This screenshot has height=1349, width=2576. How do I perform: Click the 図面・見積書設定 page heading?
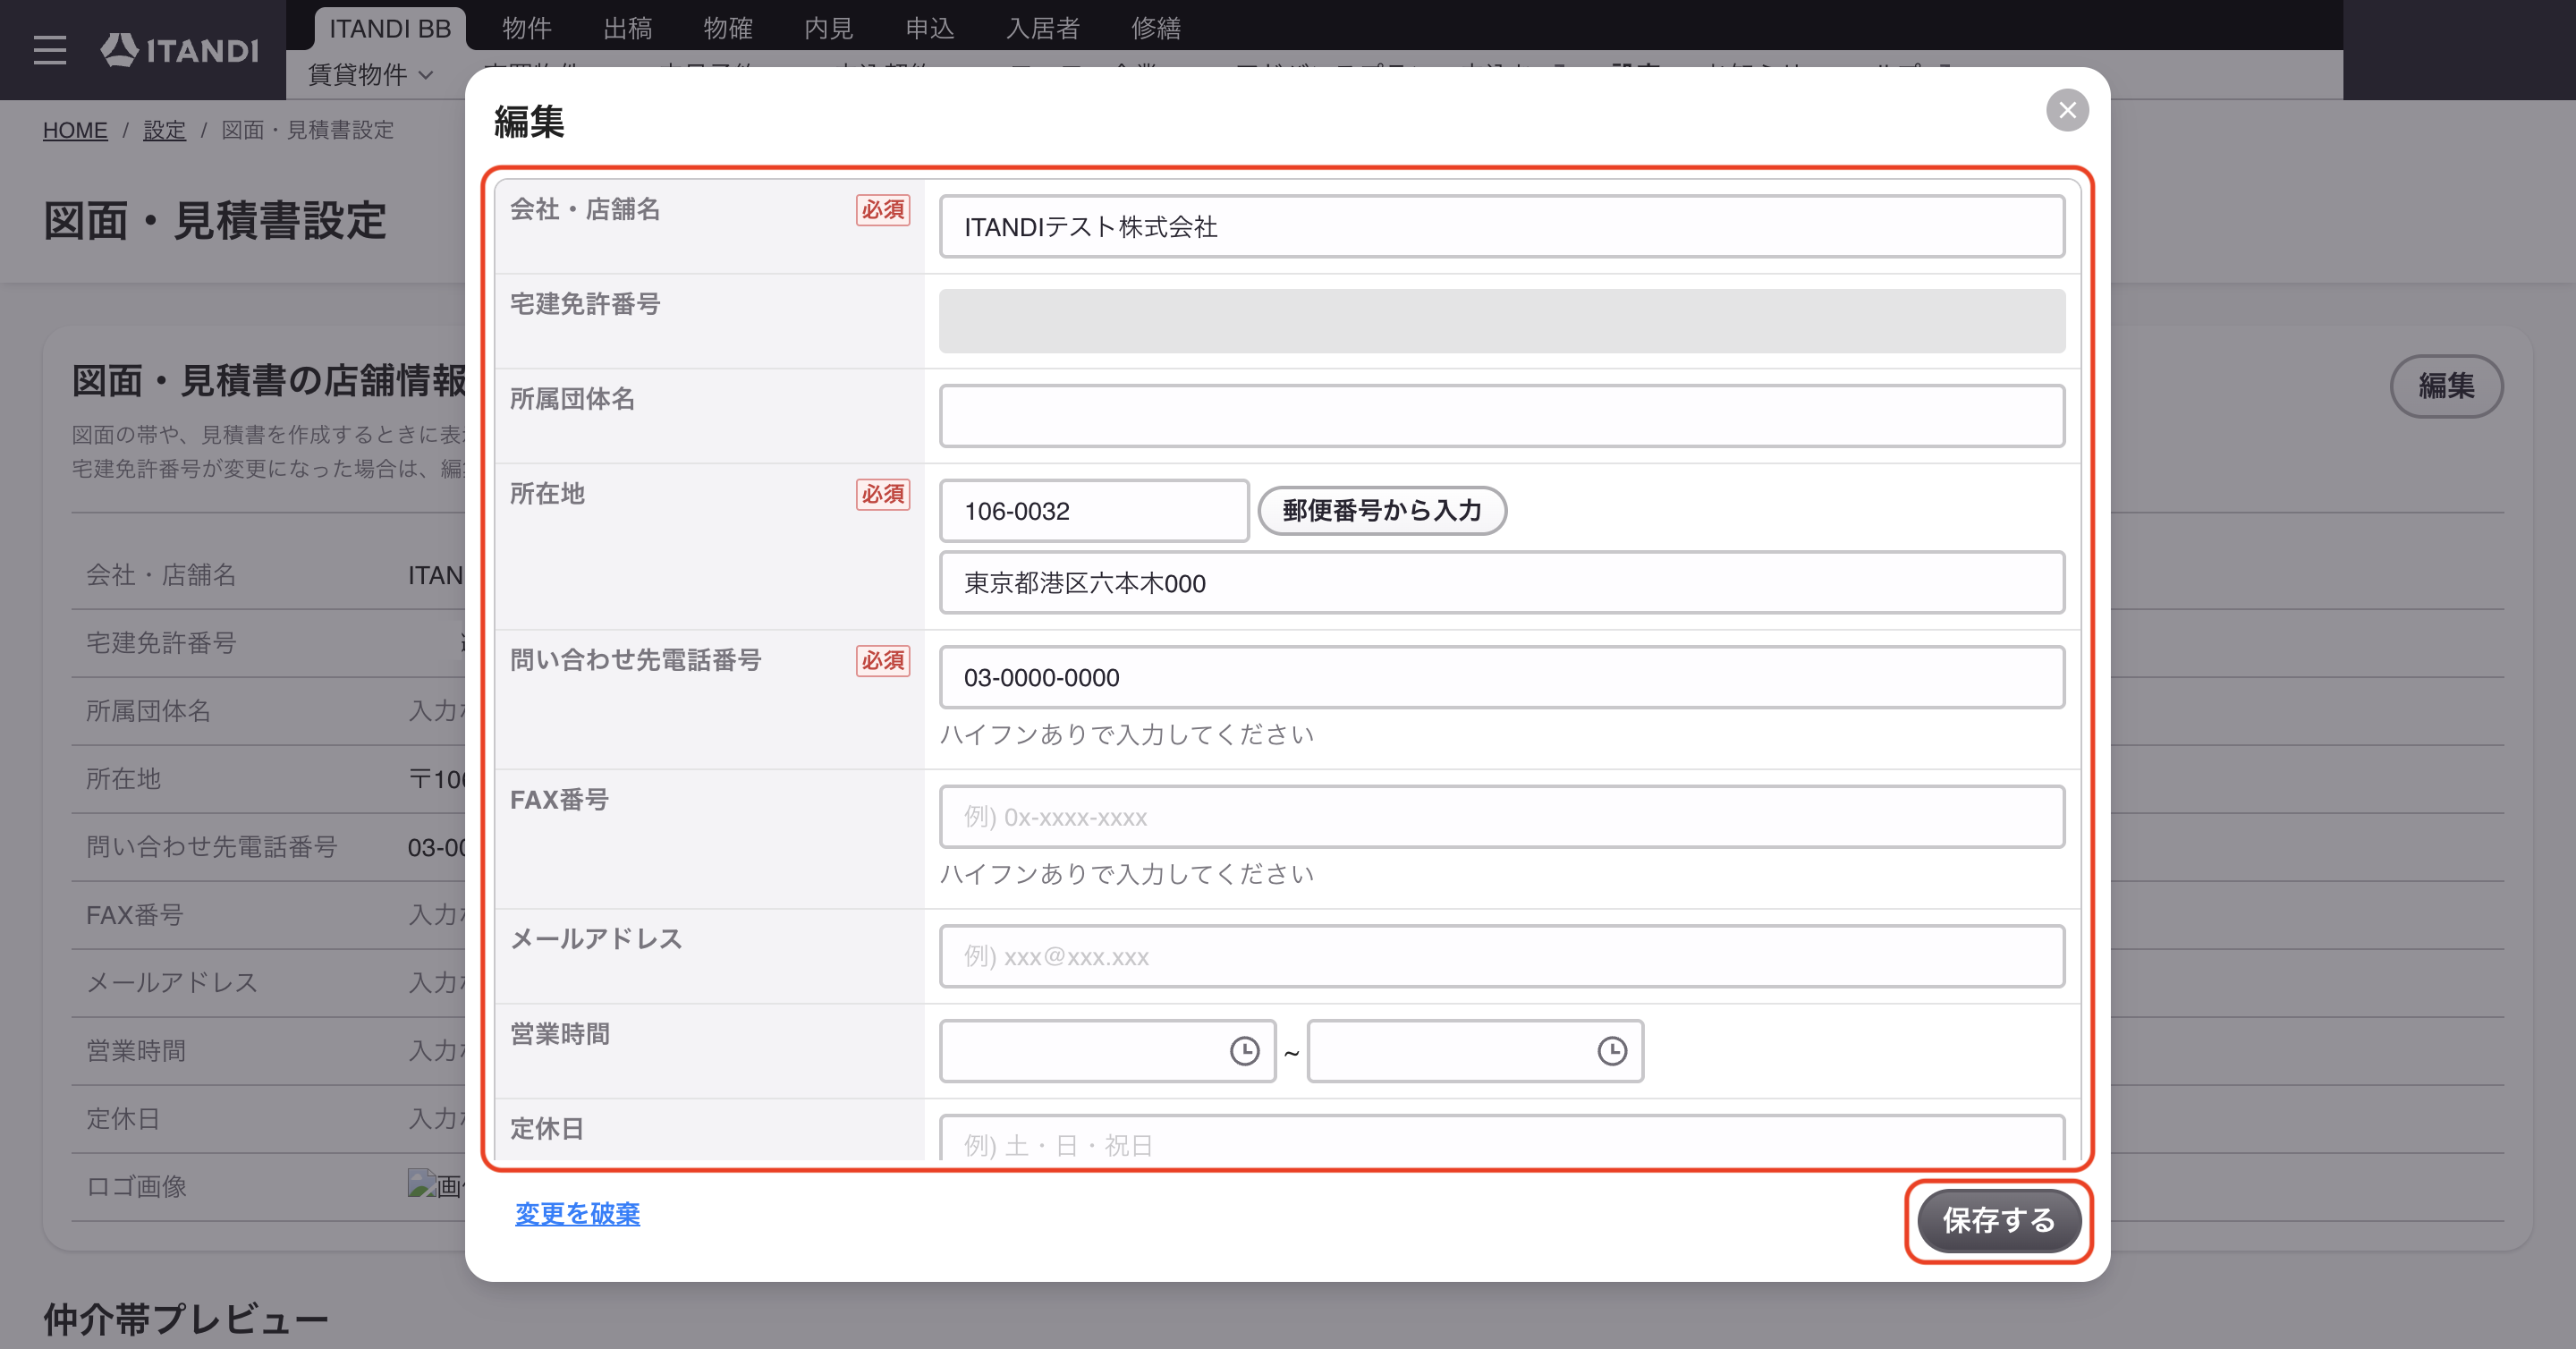[x=215, y=221]
